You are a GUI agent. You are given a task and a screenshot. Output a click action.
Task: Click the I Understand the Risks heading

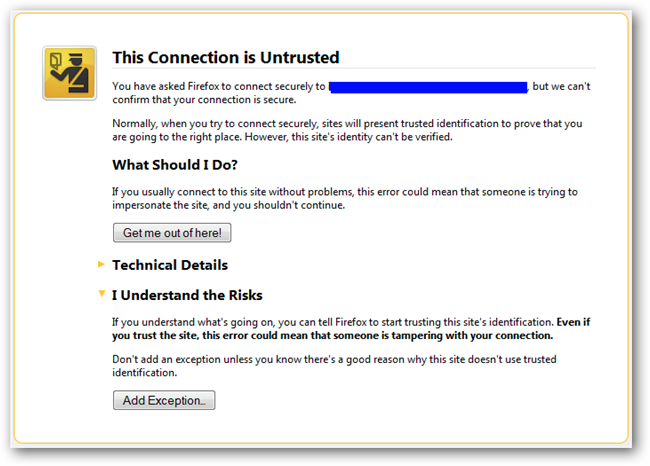[x=187, y=295]
